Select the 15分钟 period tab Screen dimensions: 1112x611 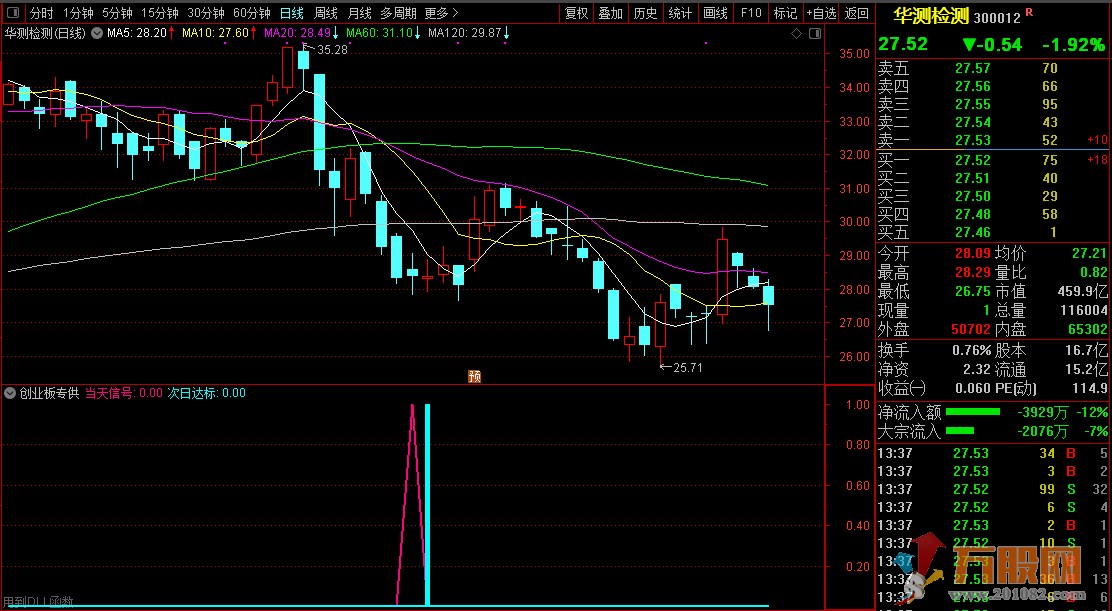click(x=160, y=13)
